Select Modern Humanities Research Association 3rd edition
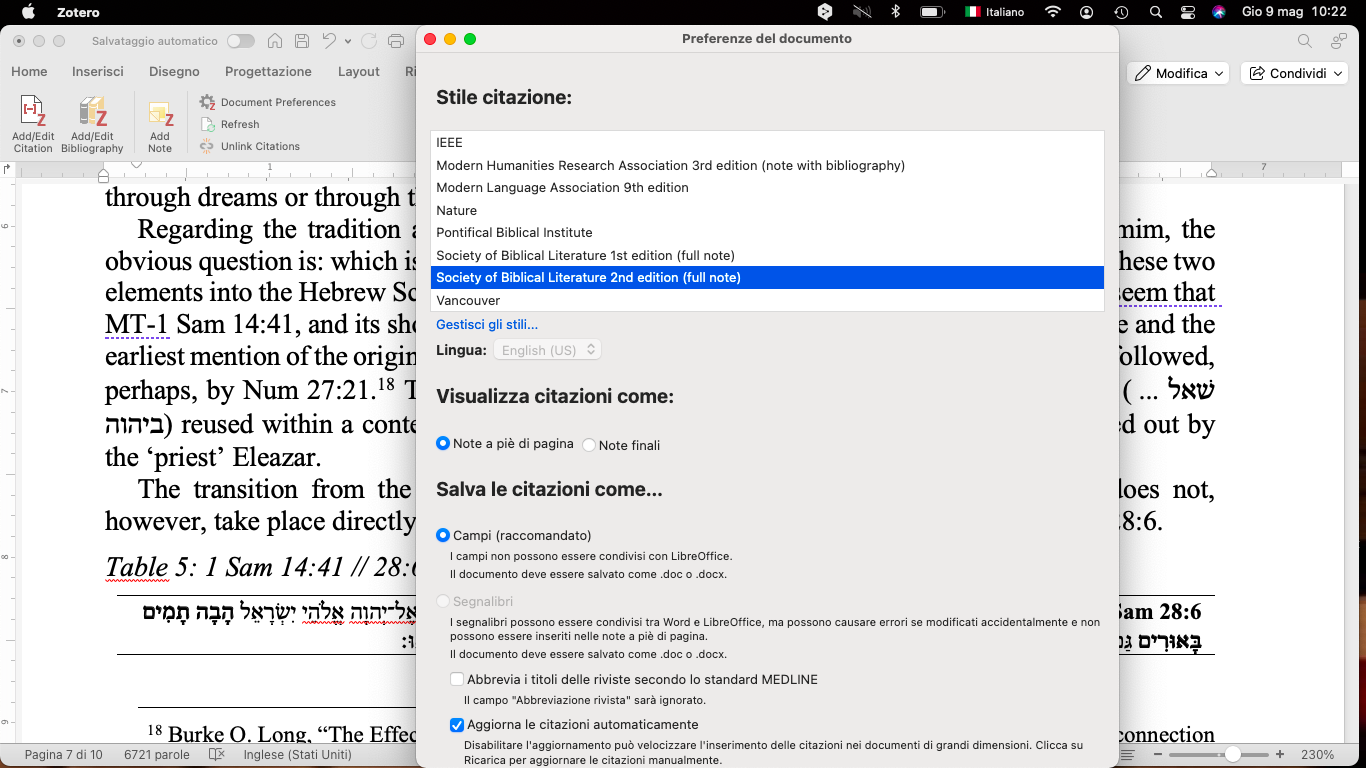 767,165
